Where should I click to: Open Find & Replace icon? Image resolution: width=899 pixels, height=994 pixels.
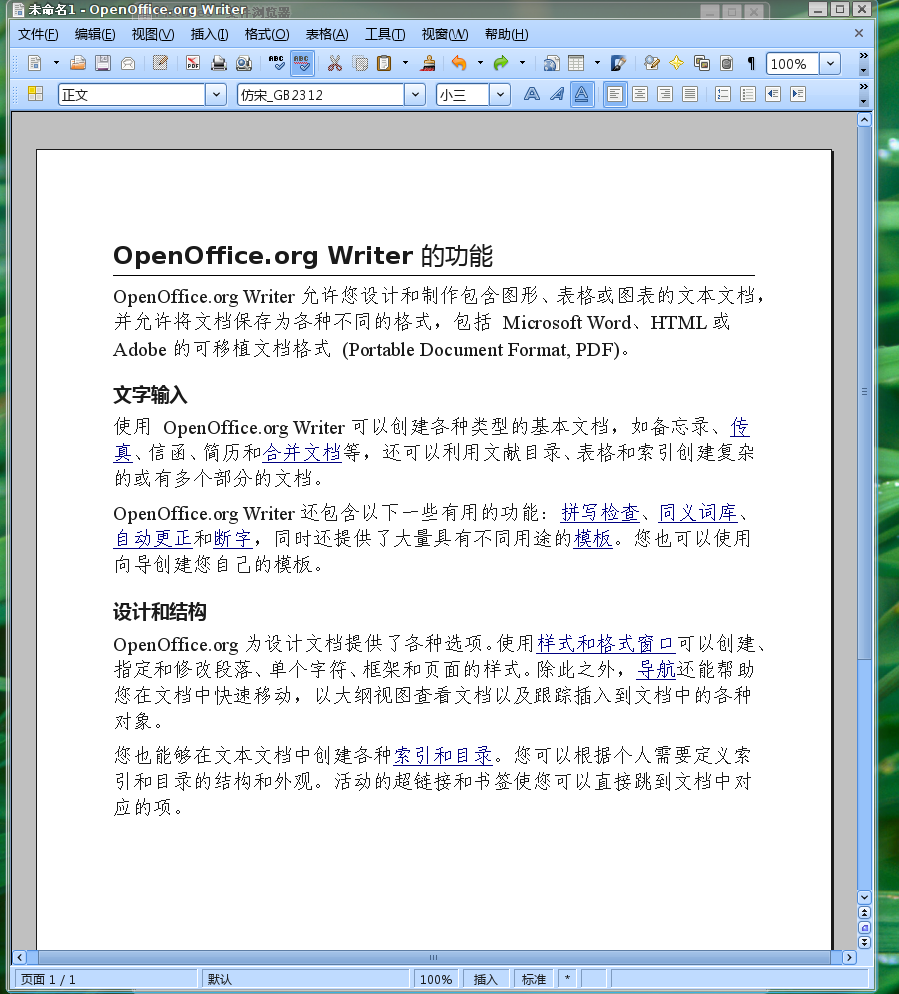point(651,63)
